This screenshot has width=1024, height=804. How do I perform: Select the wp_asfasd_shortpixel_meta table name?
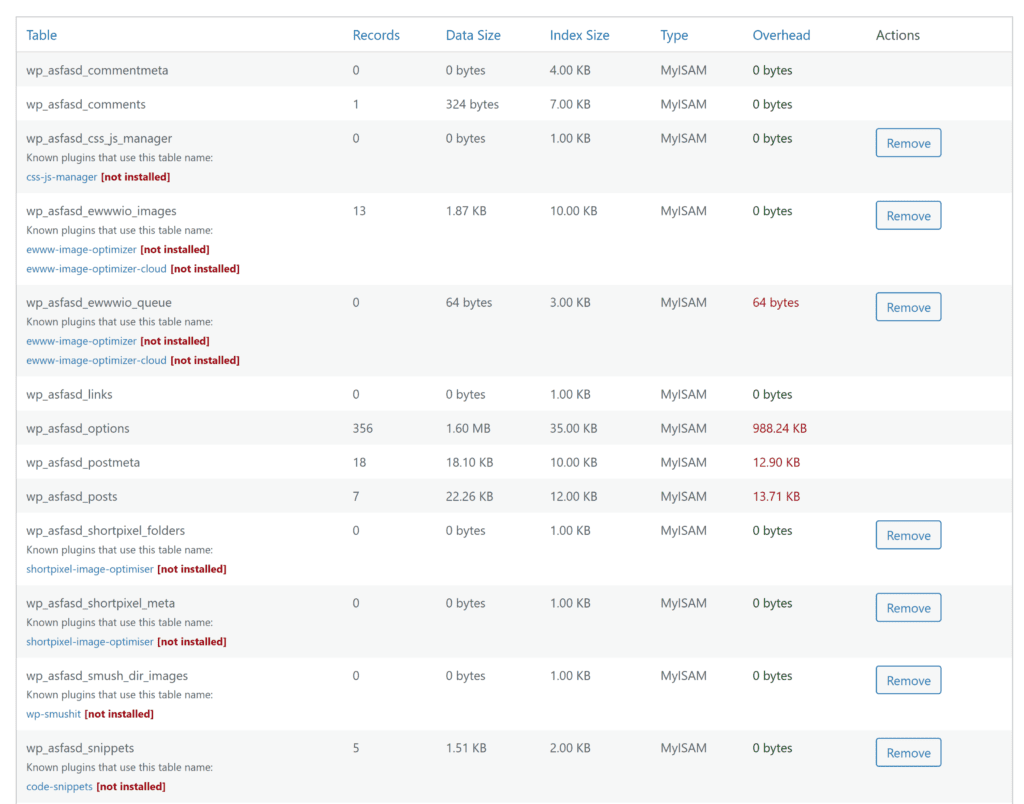point(101,603)
